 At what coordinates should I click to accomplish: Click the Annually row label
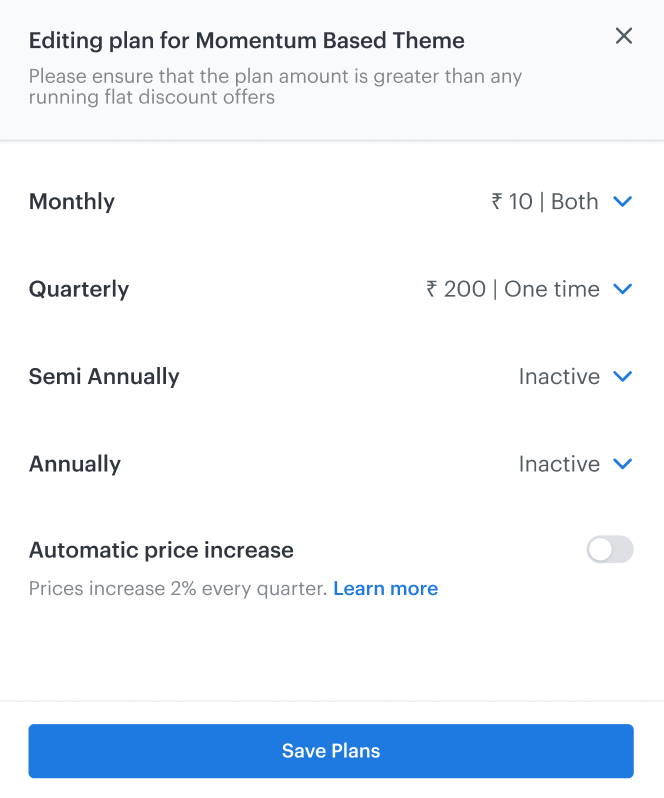(x=75, y=464)
